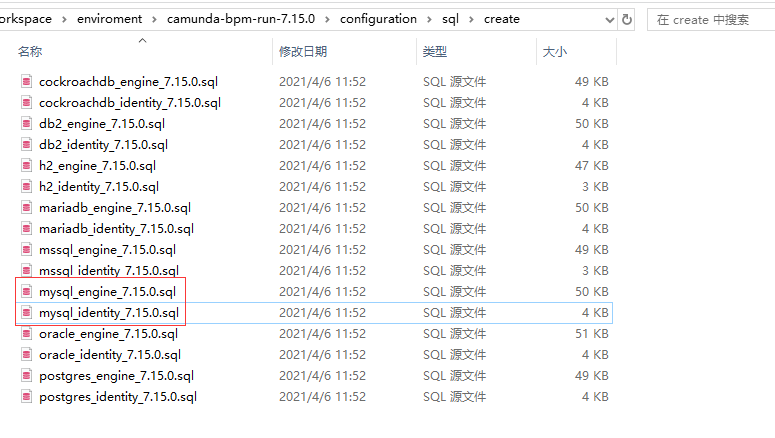This screenshot has width=775, height=438.
Task: Sort files by the 修改日期 column header
Action: 303,51
